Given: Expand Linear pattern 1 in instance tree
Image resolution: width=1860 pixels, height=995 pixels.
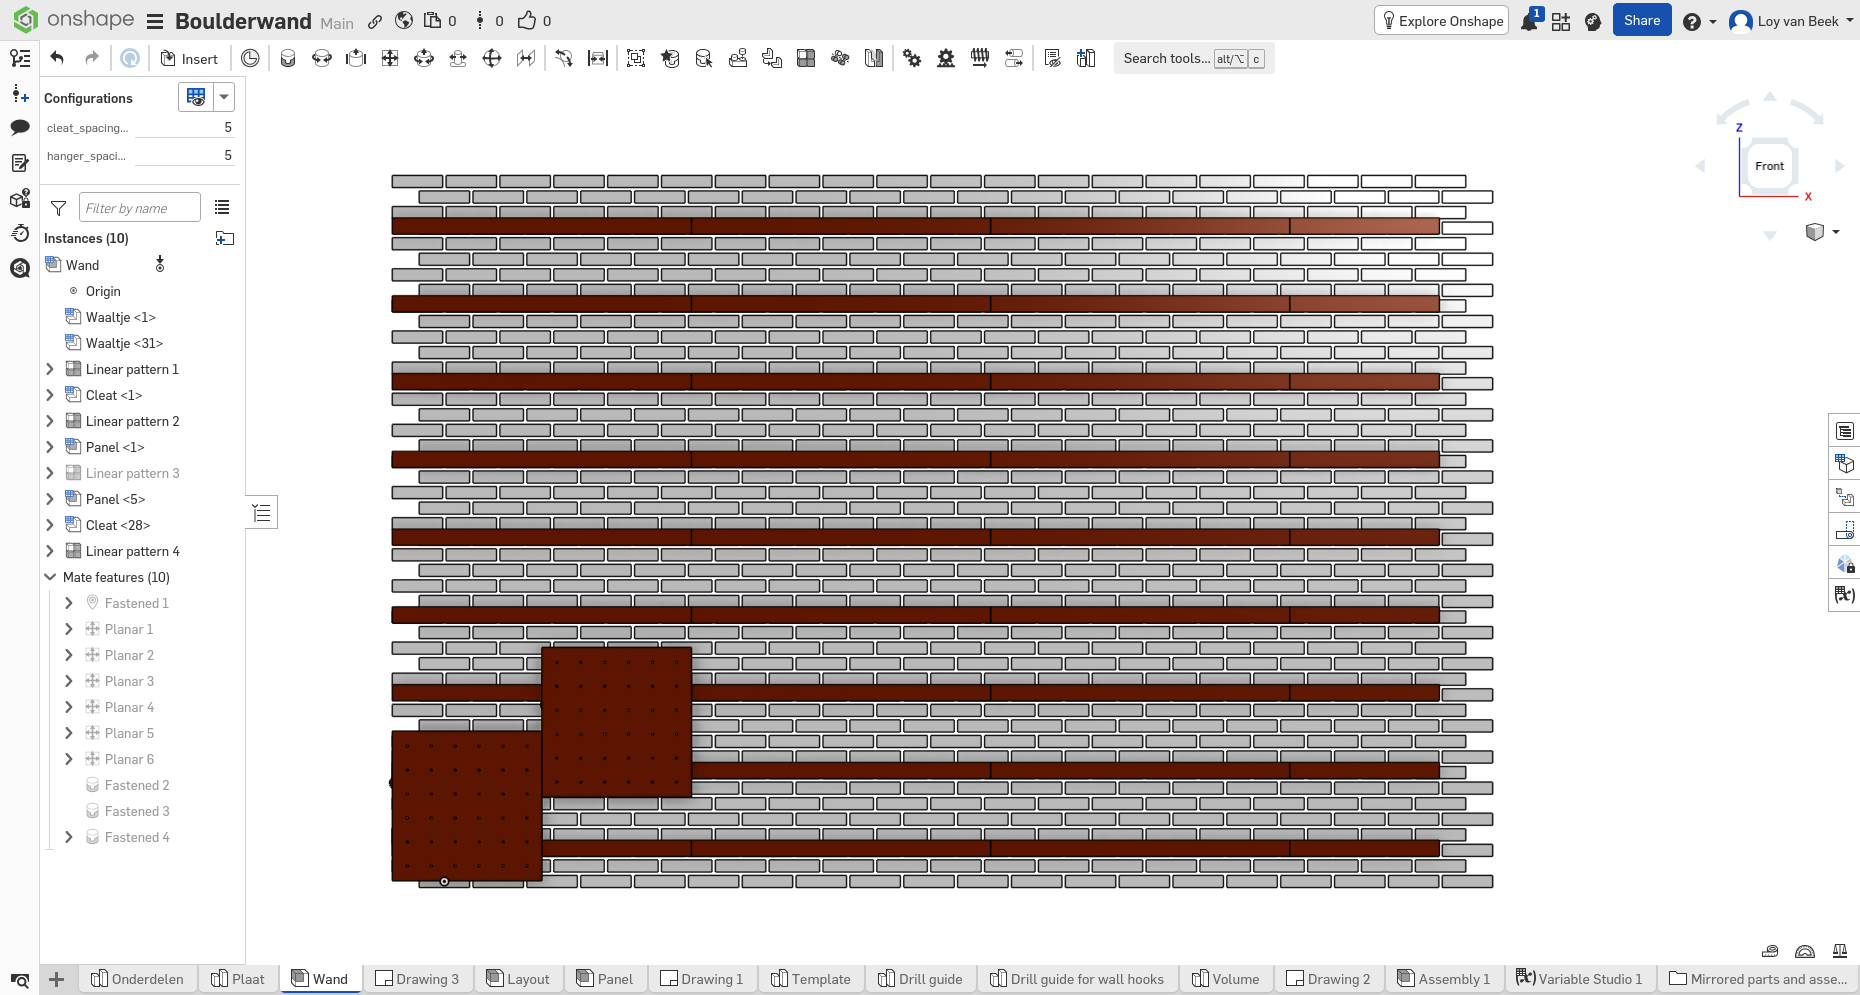Looking at the screenshot, I should [x=50, y=369].
